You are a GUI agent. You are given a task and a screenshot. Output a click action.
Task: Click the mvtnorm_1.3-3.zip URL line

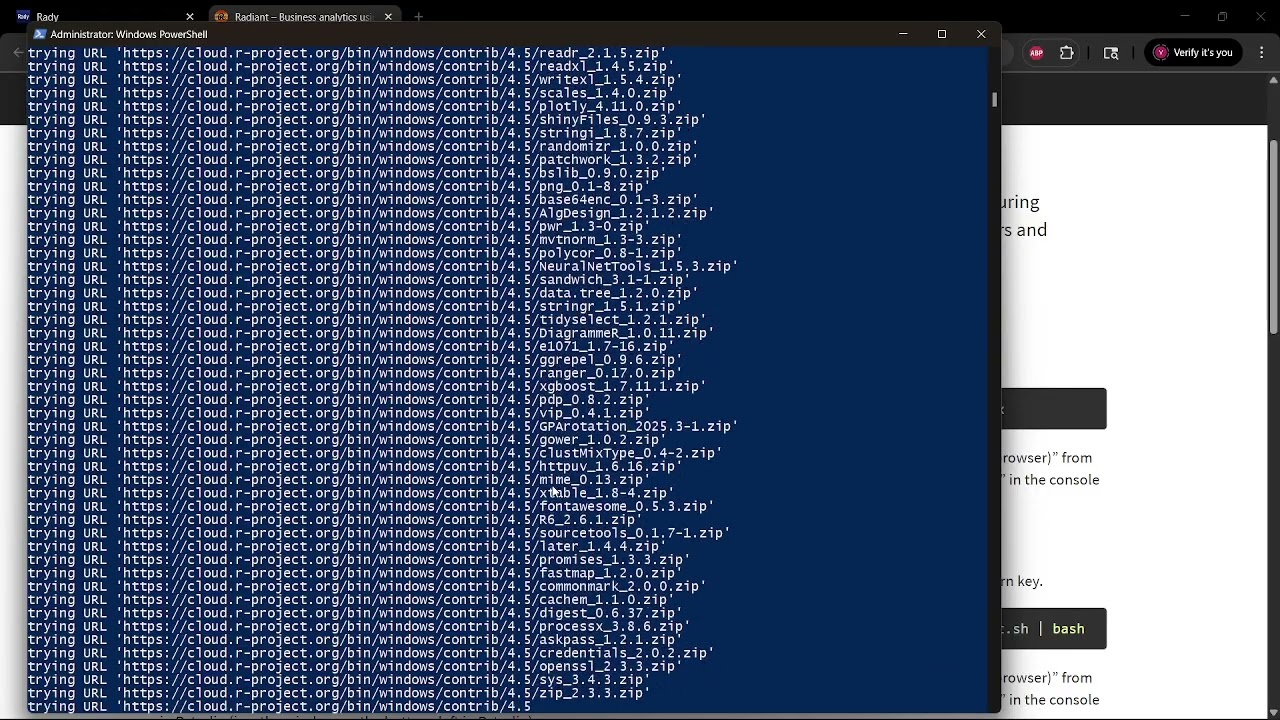pos(355,240)
